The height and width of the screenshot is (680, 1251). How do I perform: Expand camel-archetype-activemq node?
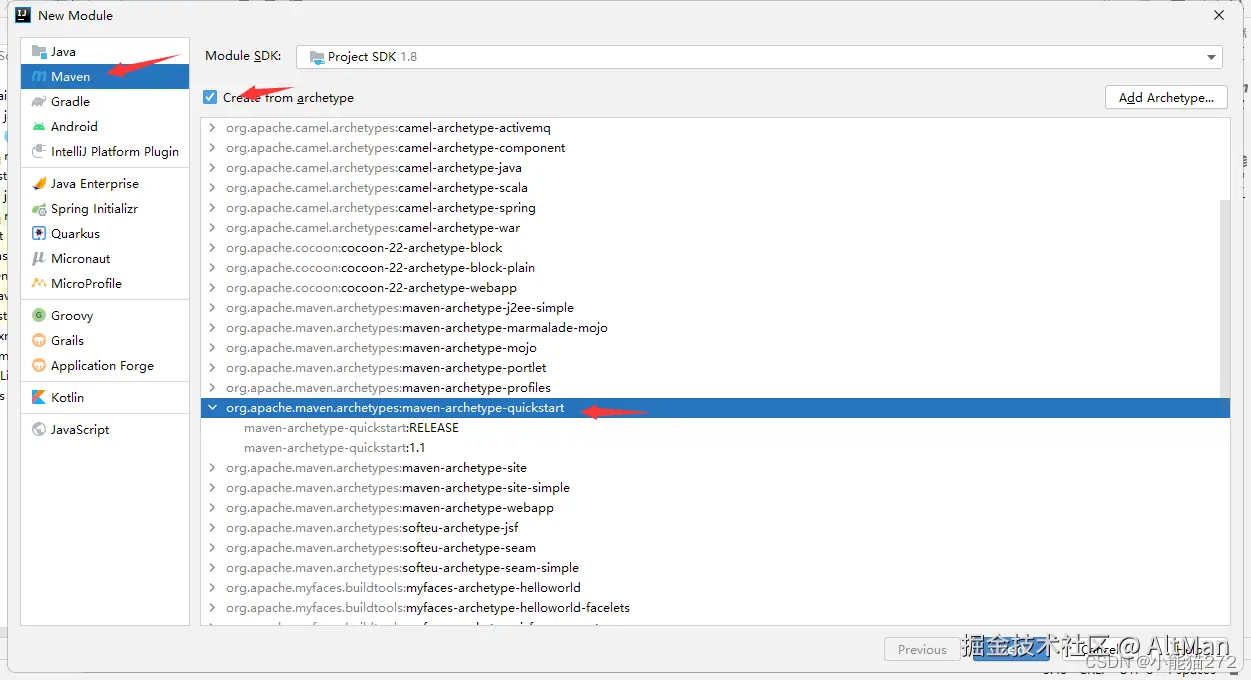212,128
